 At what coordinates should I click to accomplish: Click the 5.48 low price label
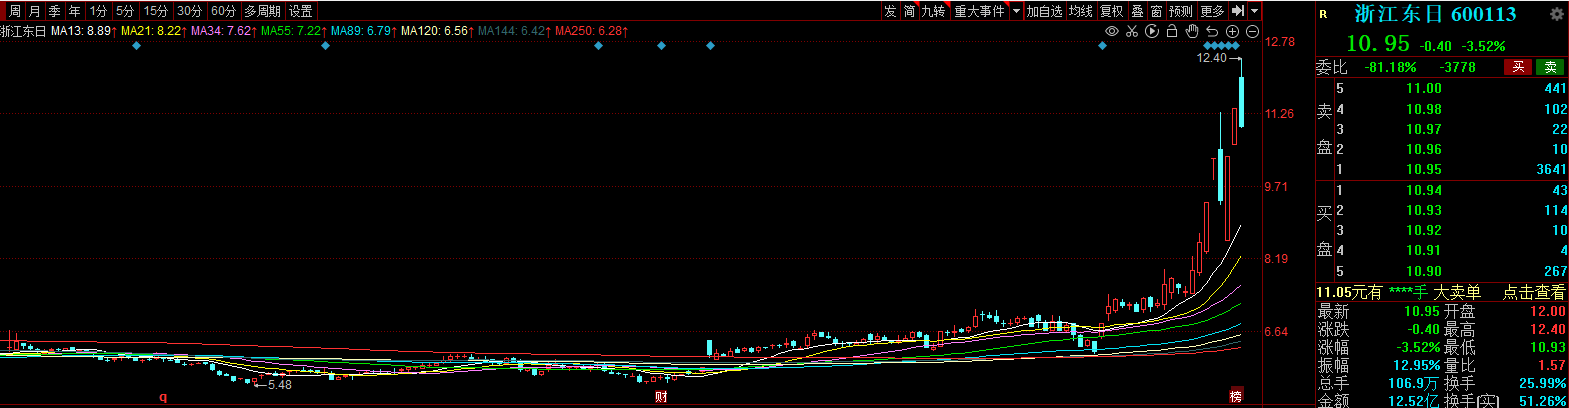click(279, 385)
